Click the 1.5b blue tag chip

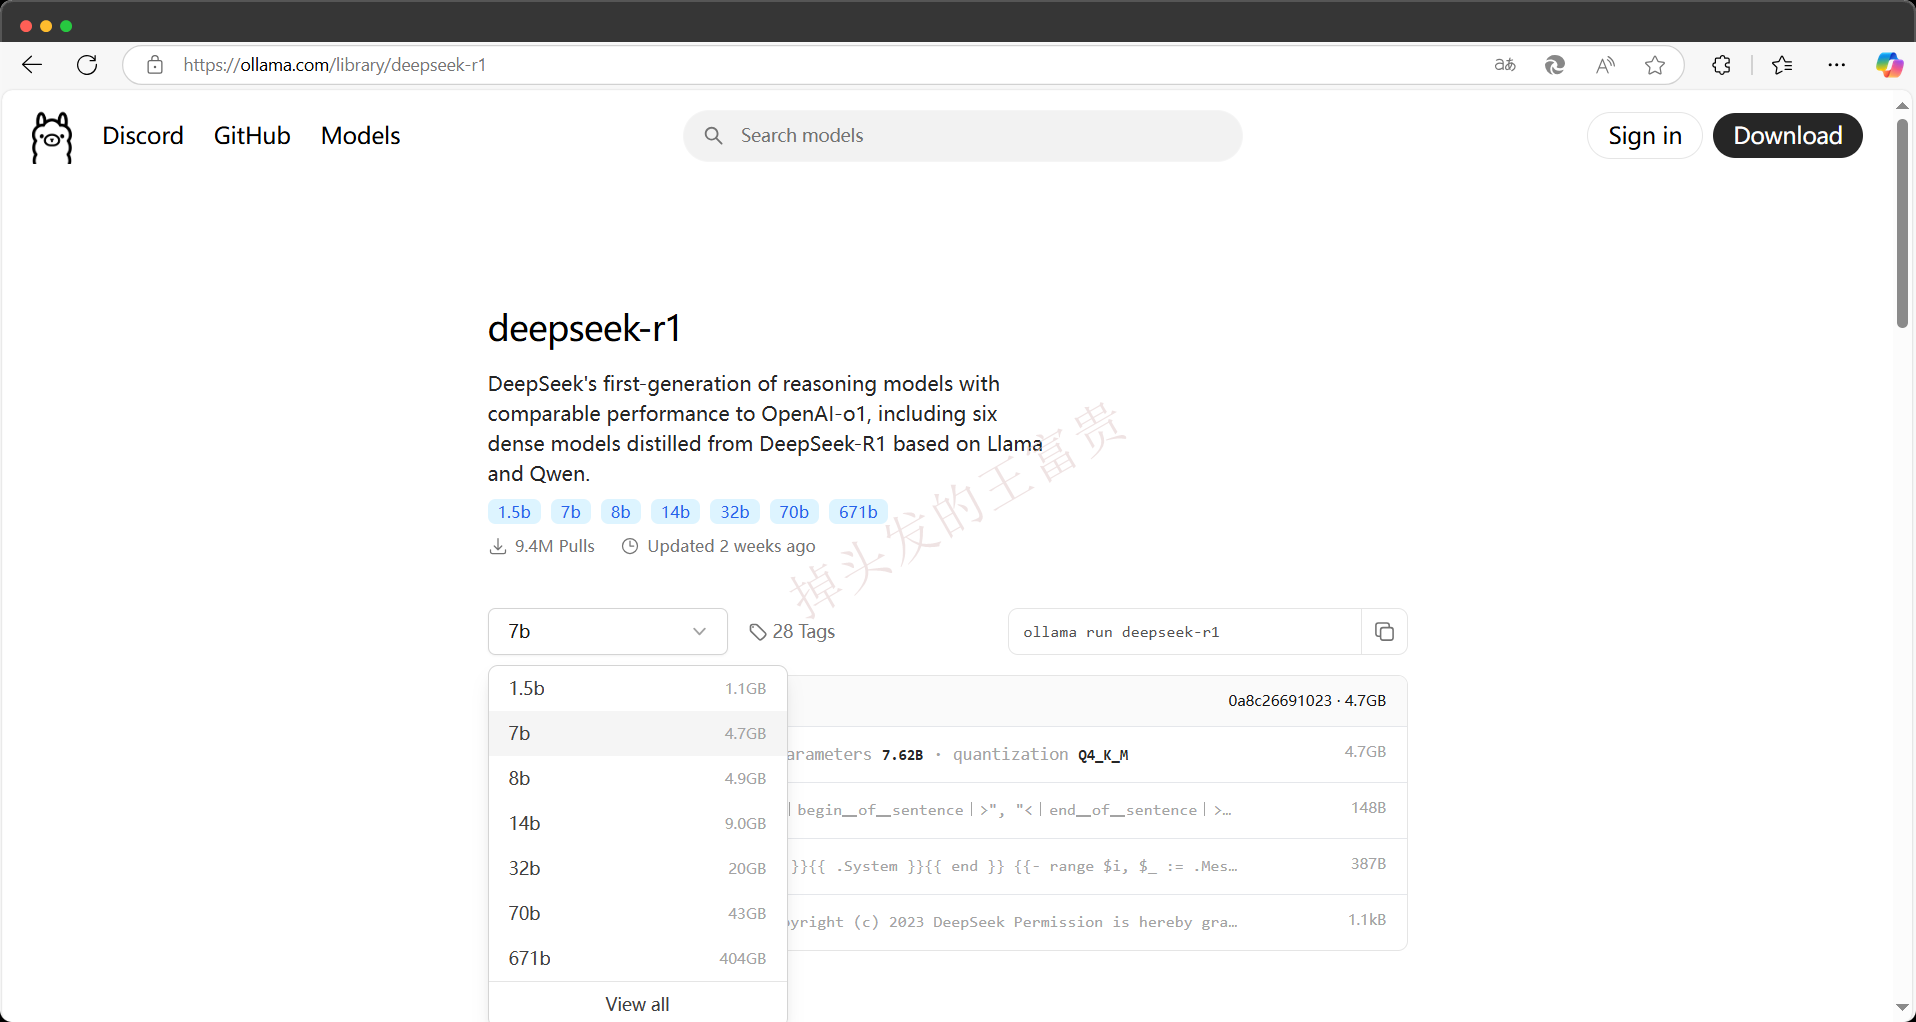[514, 512]
